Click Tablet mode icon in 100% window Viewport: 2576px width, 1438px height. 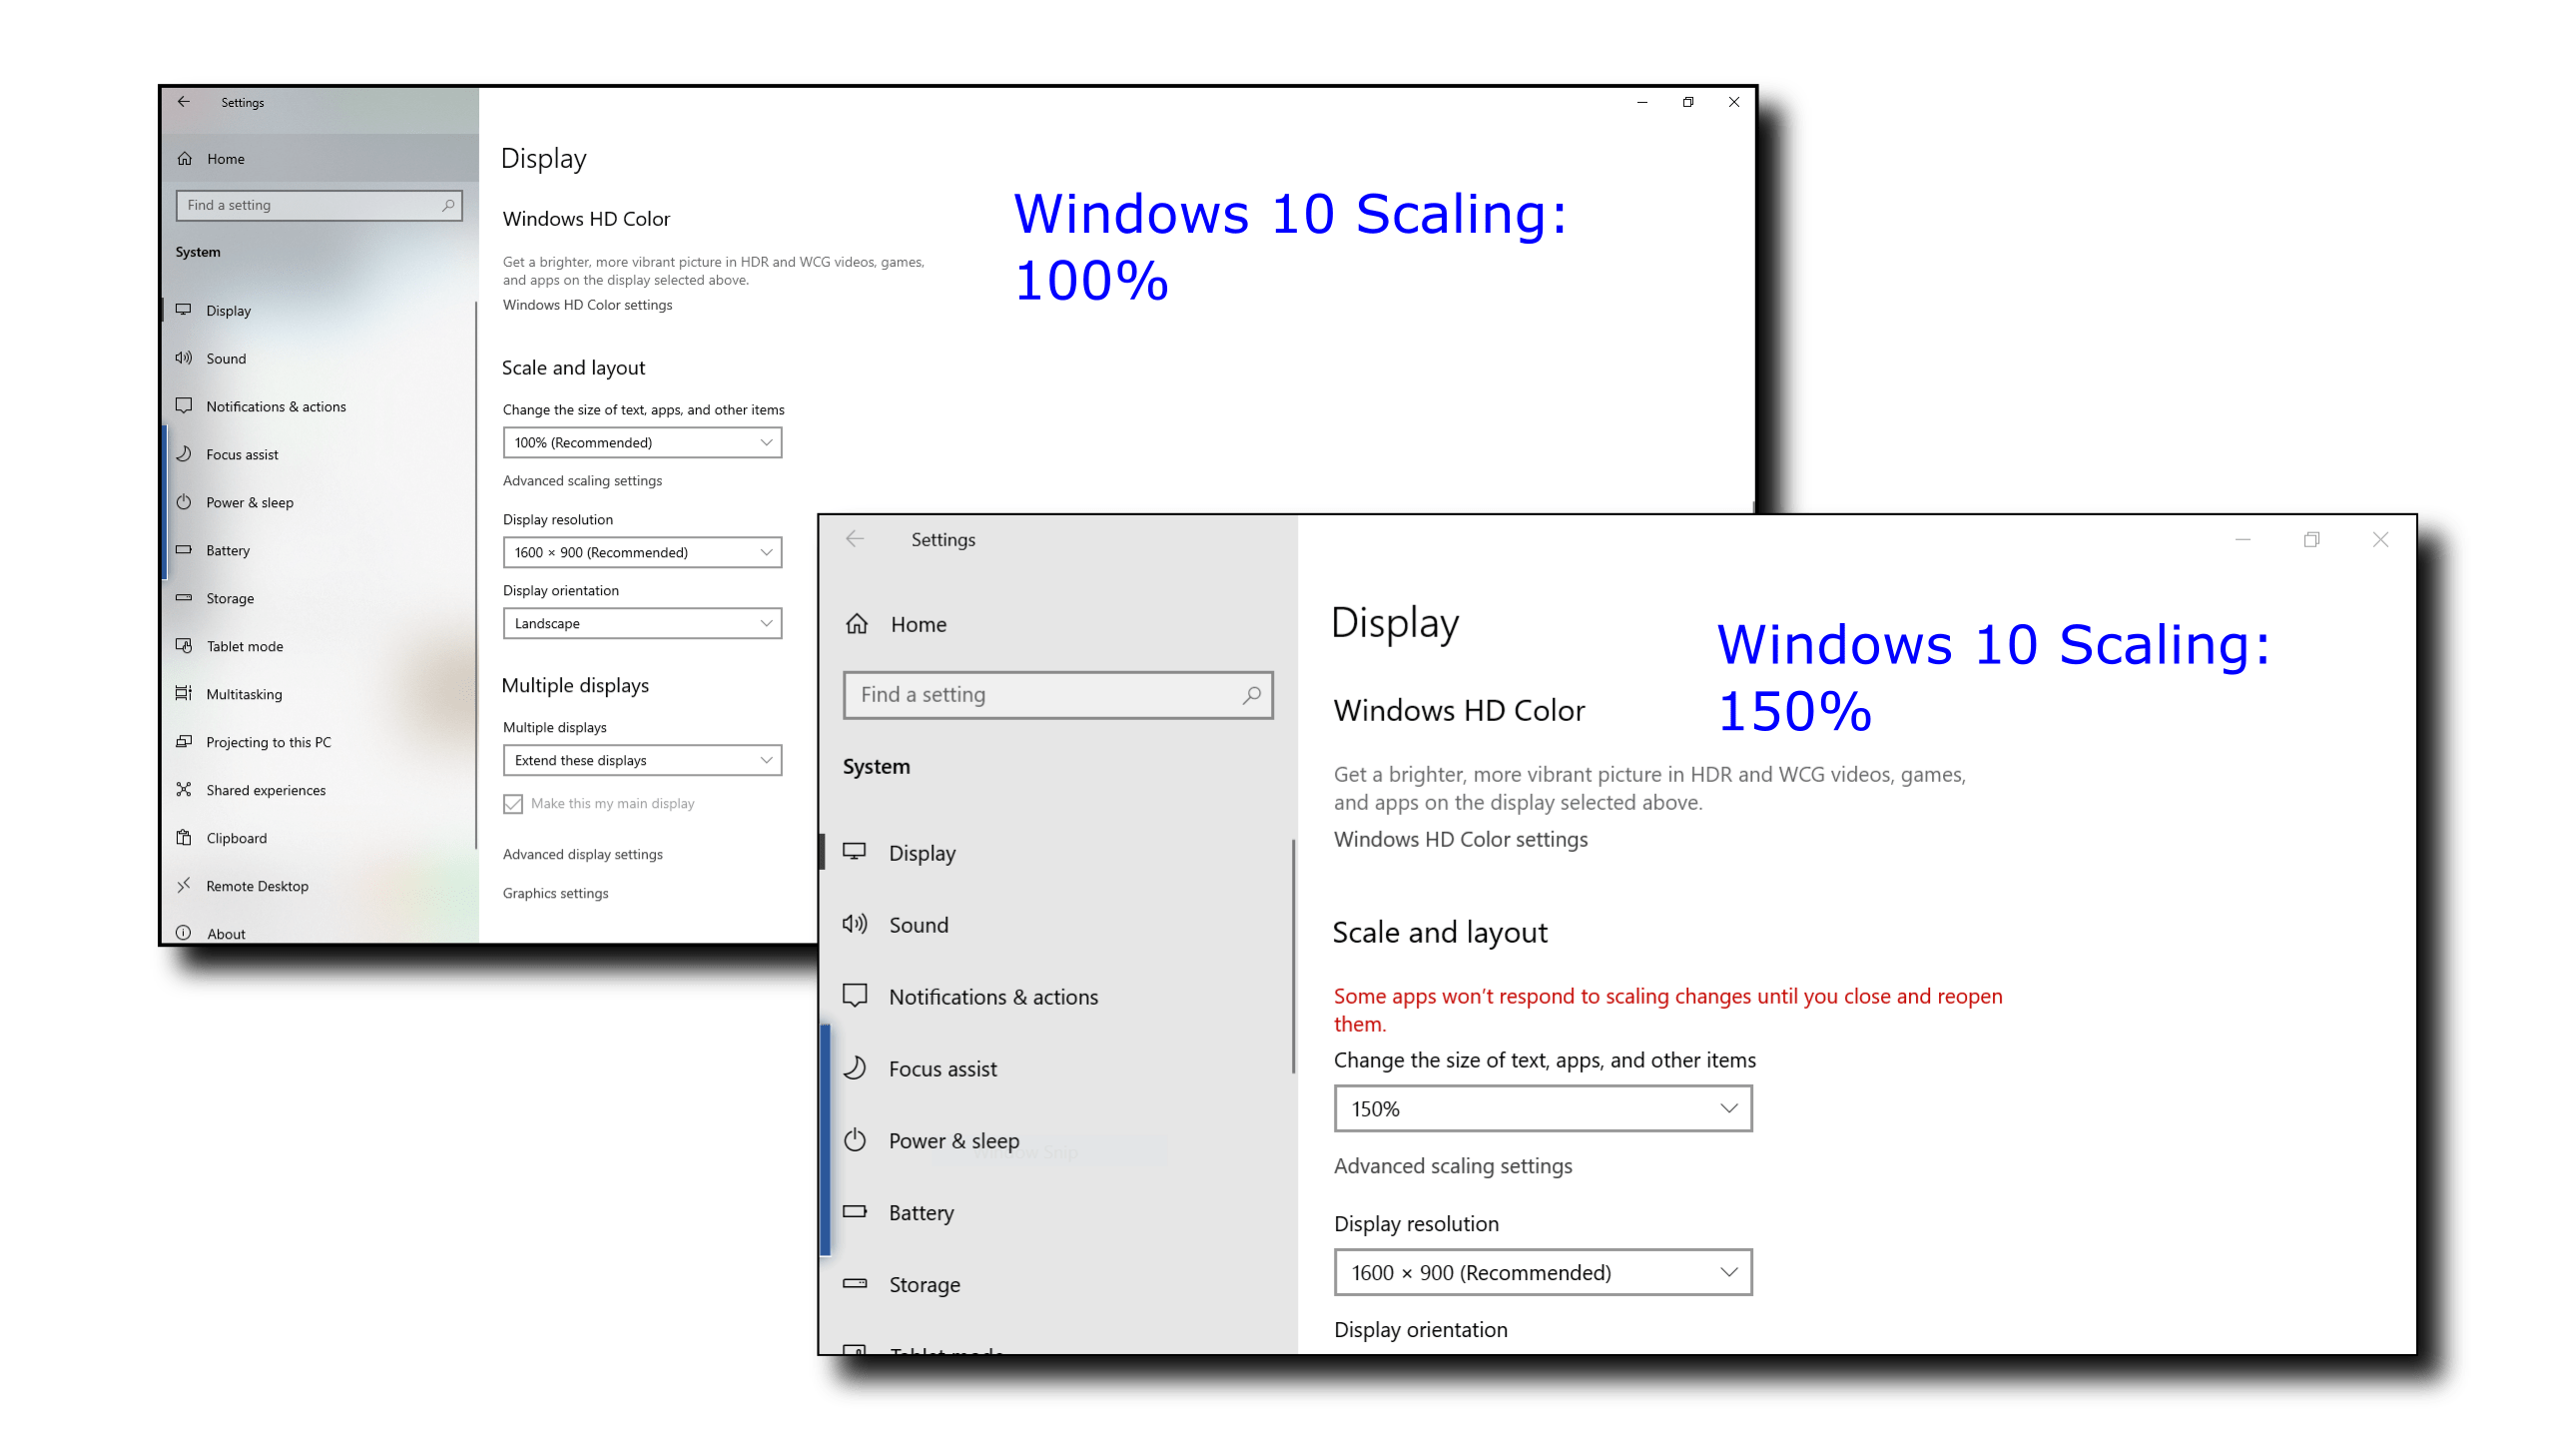click(x=184, y=646)
